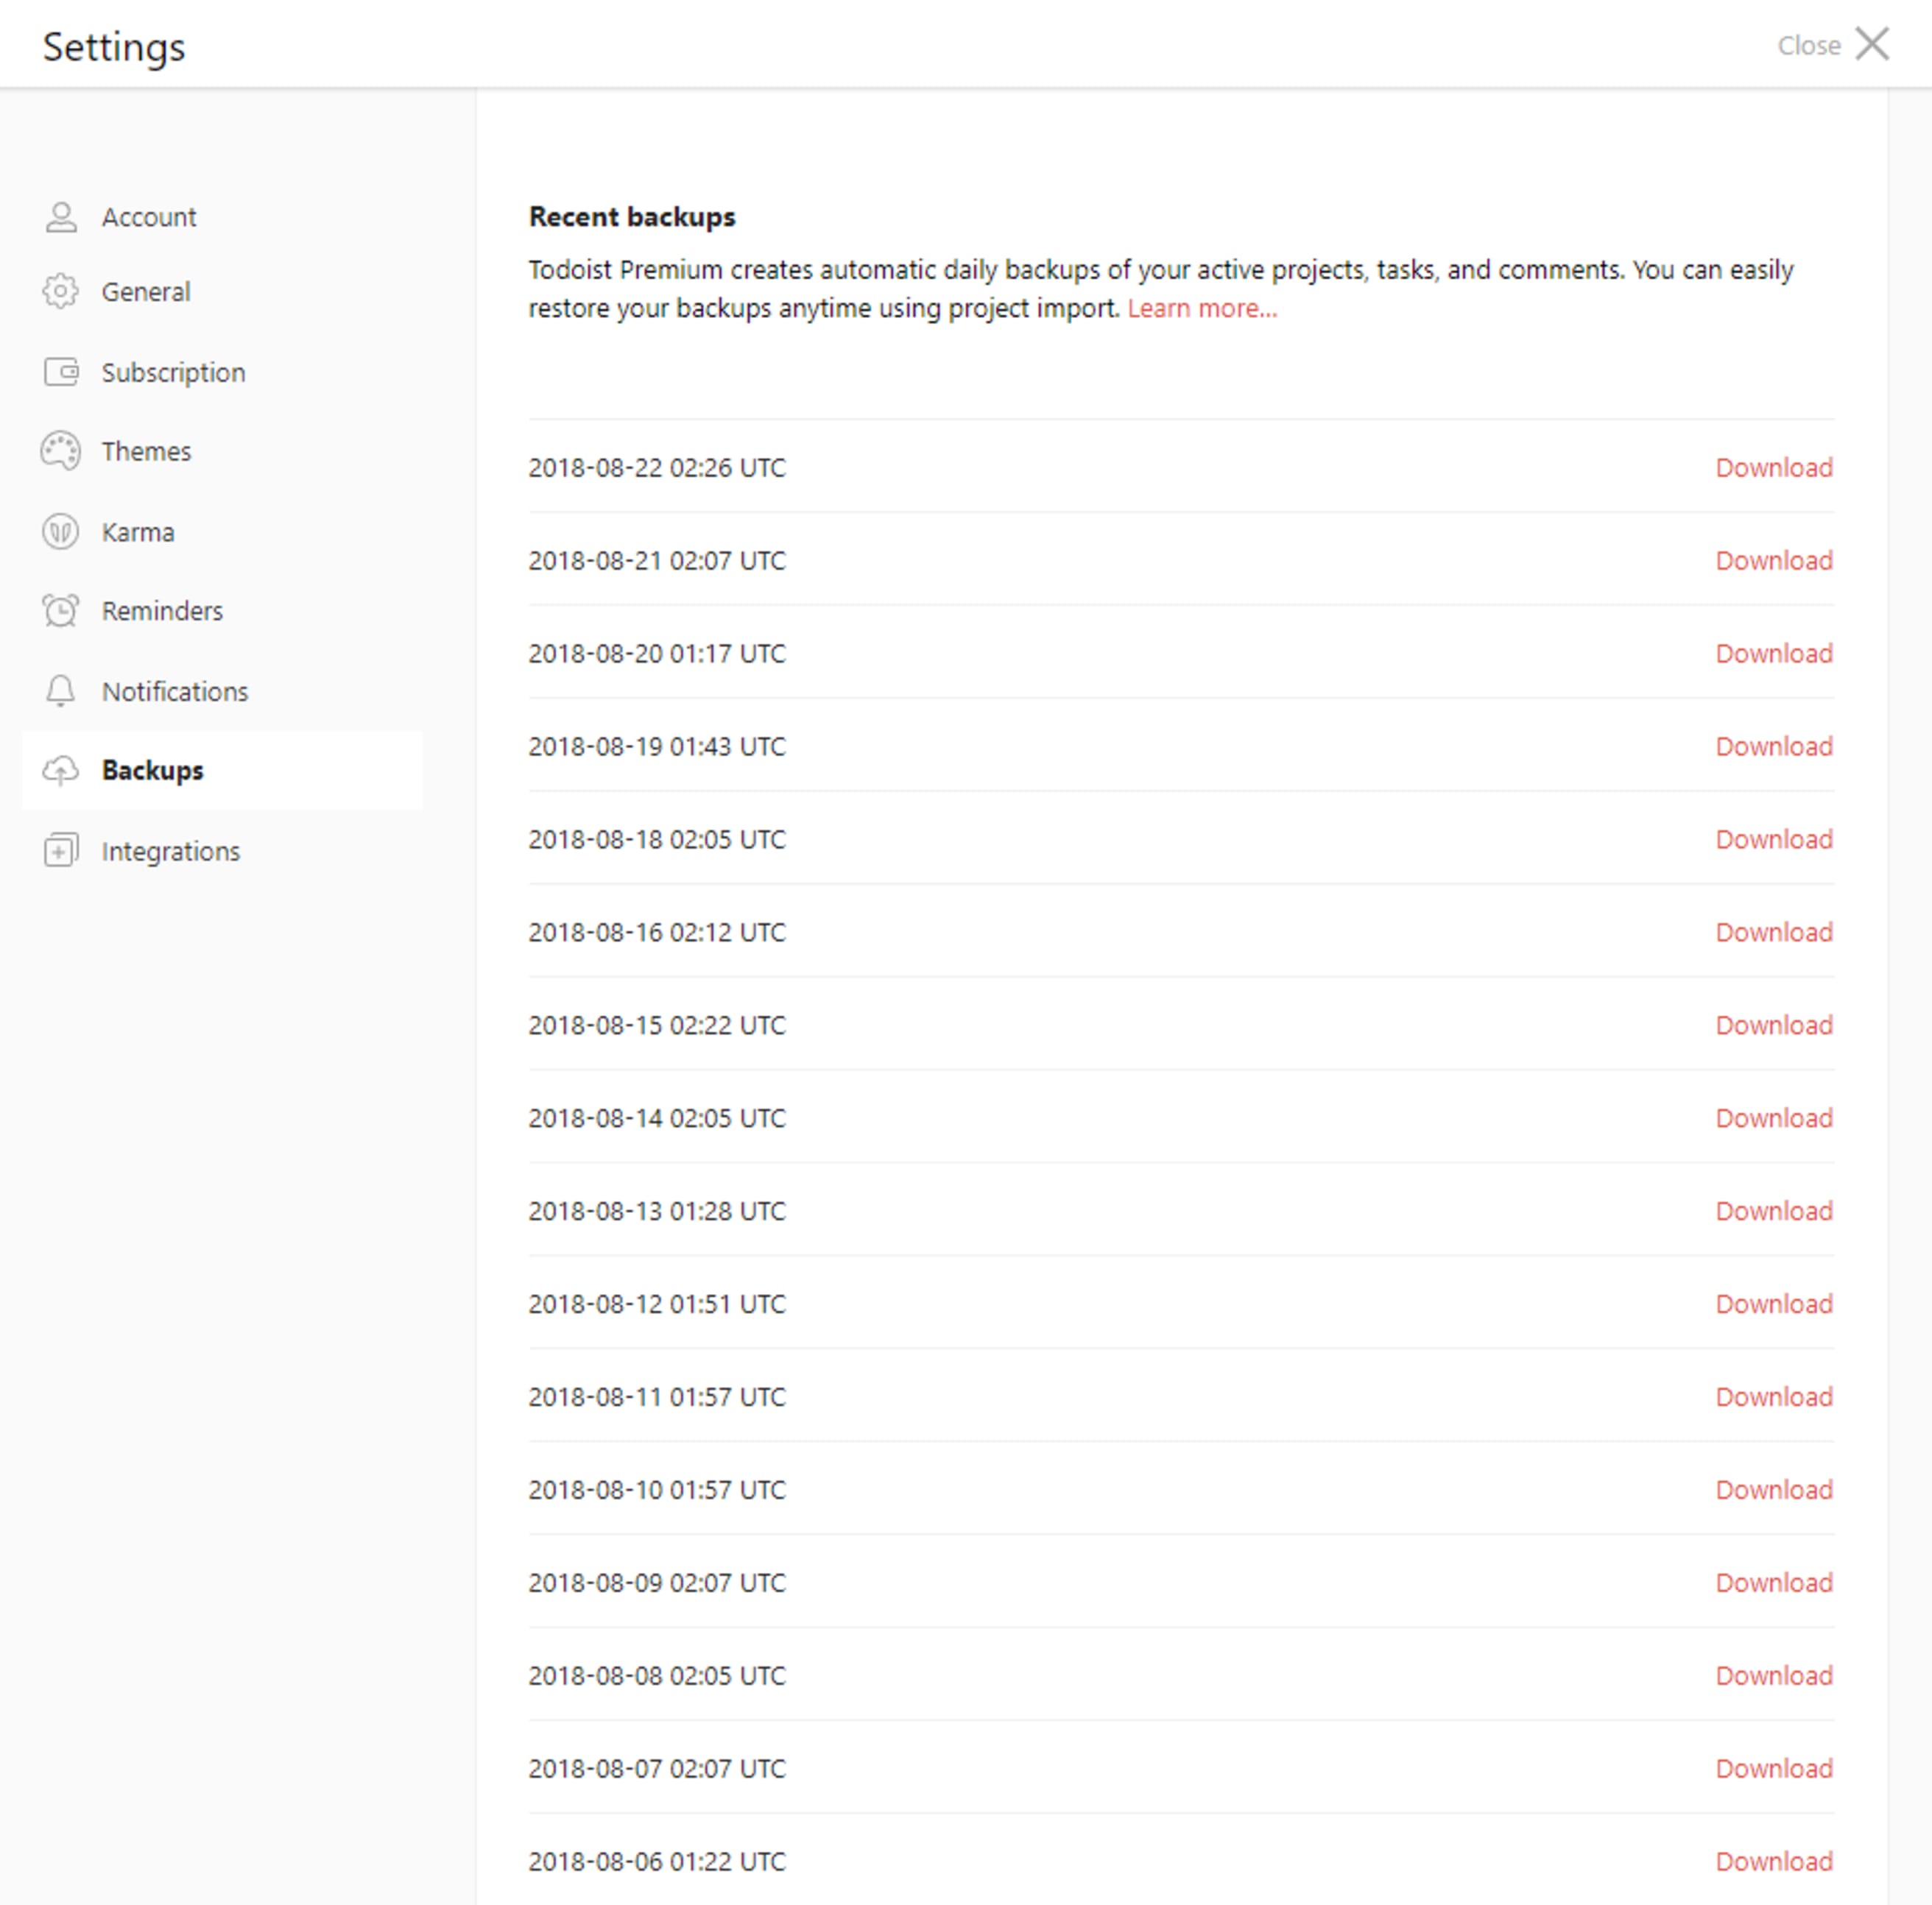The image size is (1932, 1905).
Task: Select the Integrations menu item
Action: coord(171,851)
